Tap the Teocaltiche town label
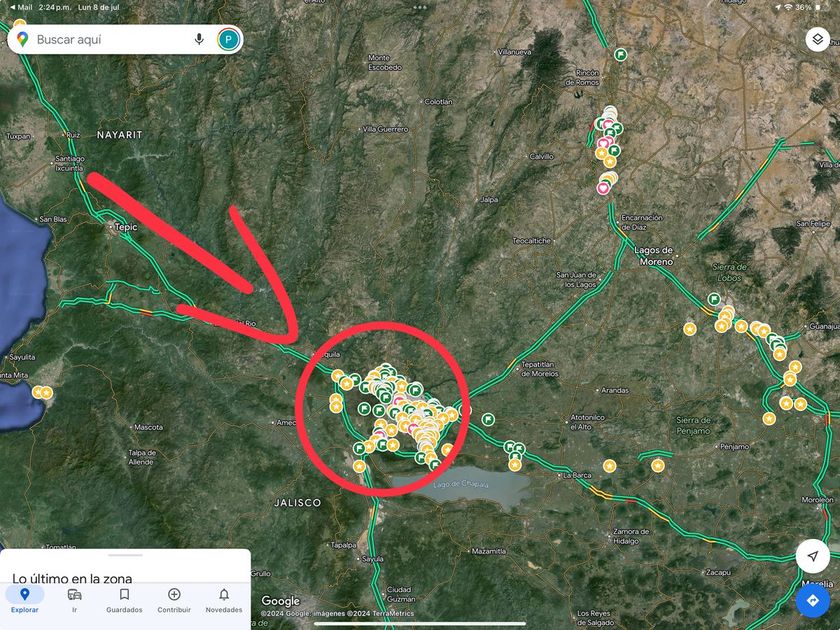This screenshot has width=840, height=630. (x=531, y=241)
